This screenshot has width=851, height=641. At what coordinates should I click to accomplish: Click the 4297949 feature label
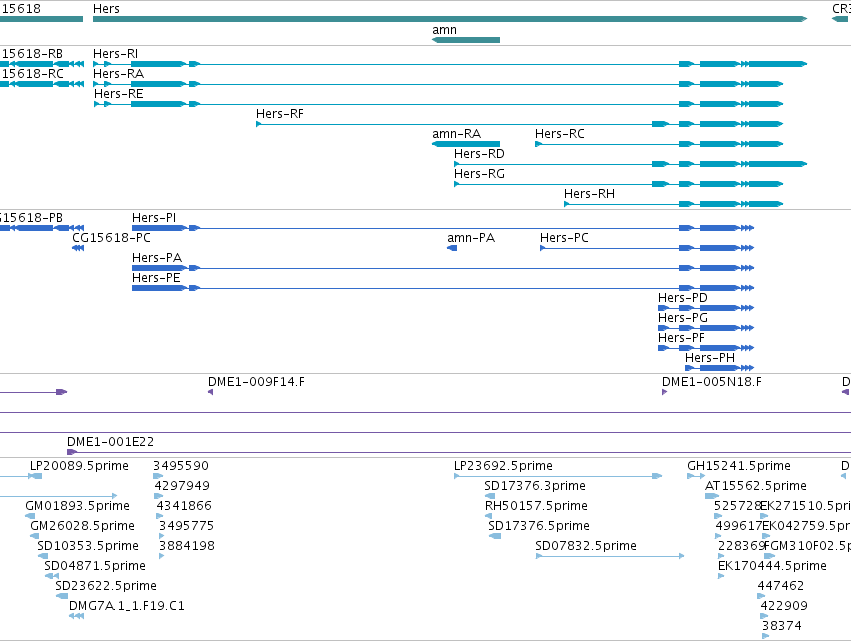(x=182, y=486)
